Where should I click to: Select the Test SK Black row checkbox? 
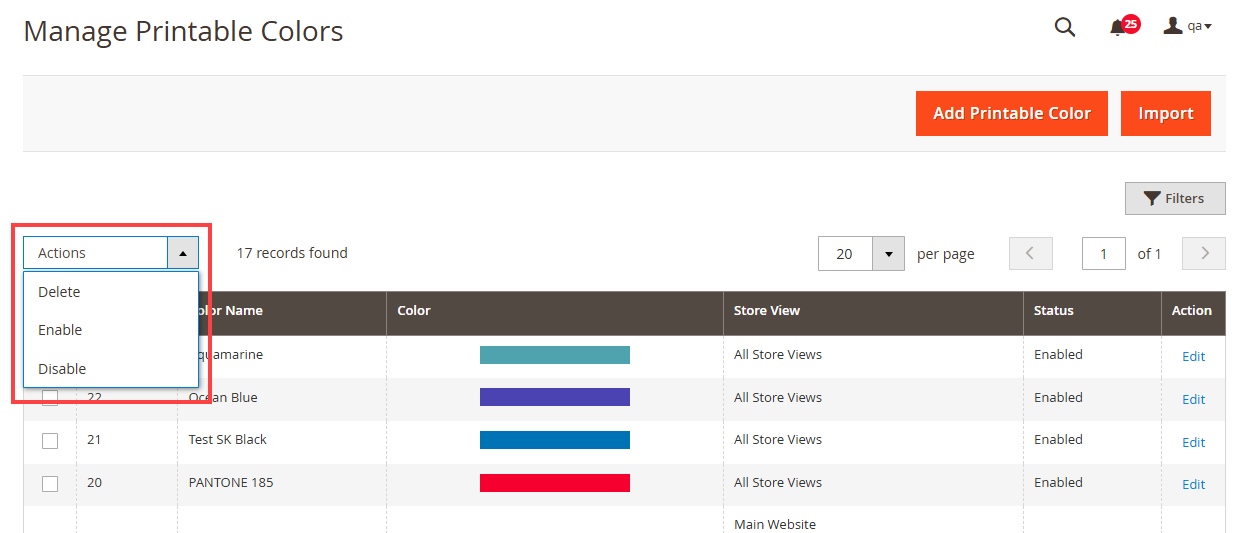[50, 441]
